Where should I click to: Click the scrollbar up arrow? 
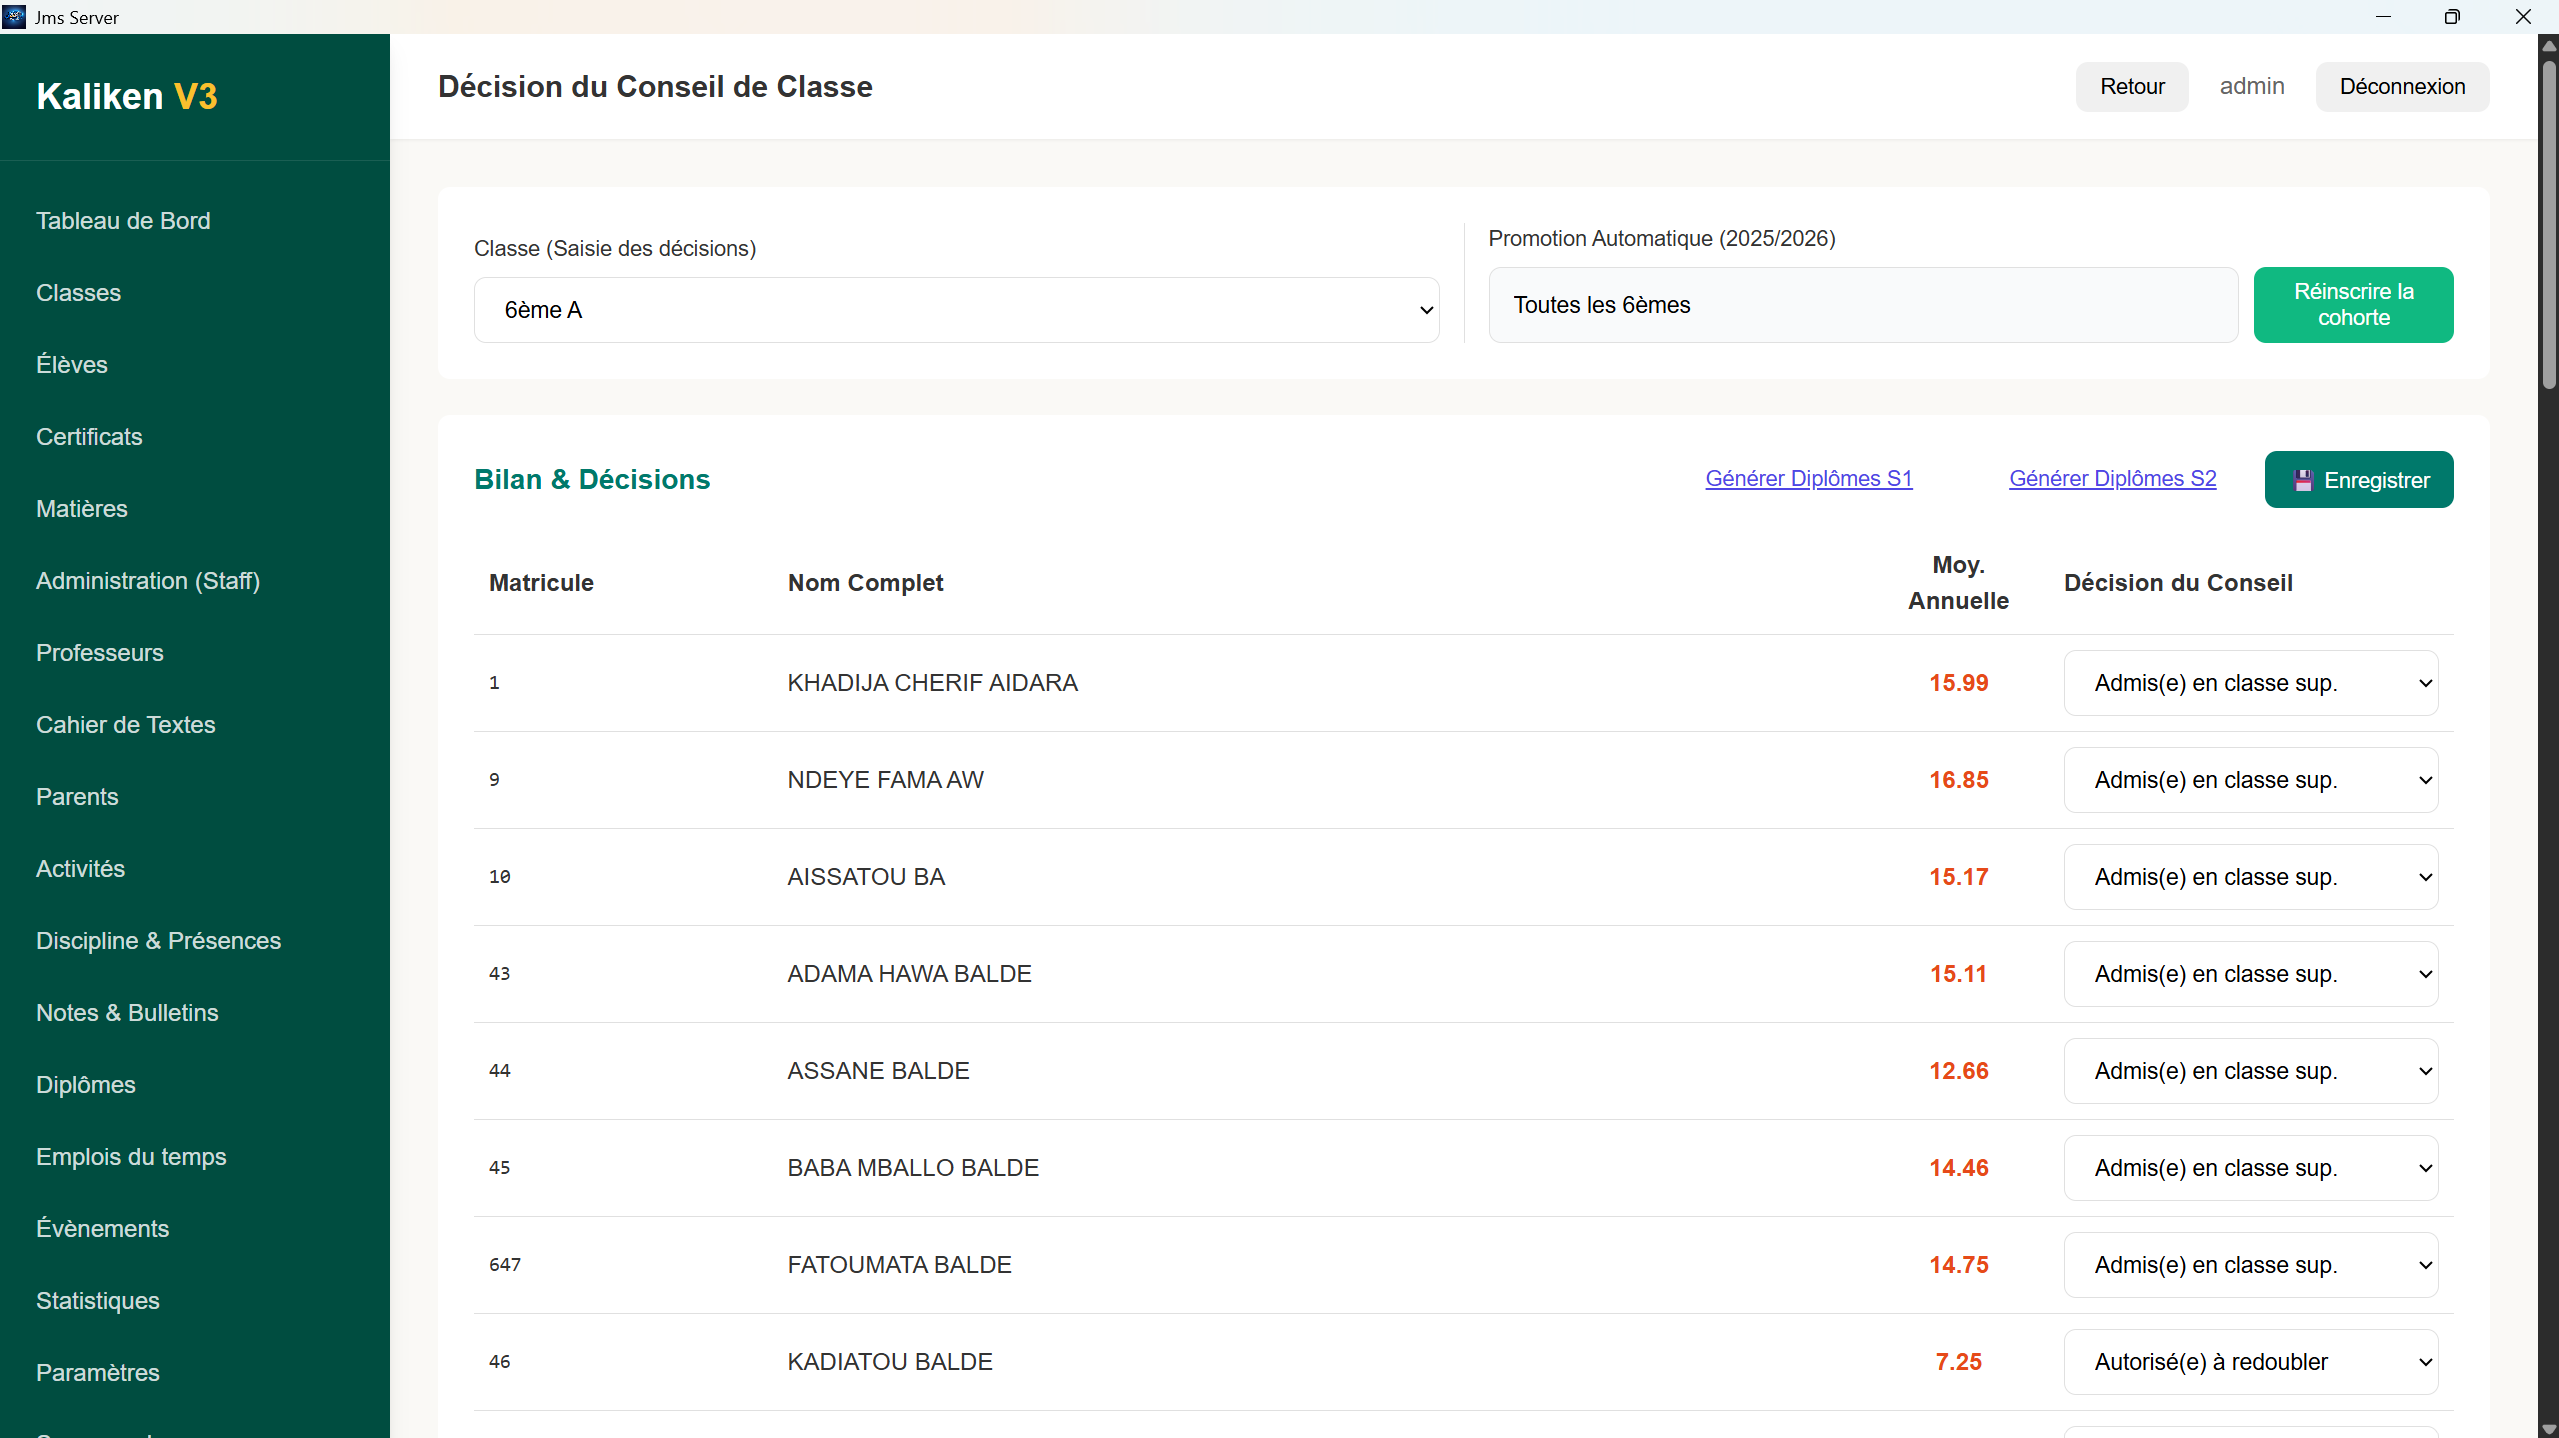pyautogui.click(x=2549, y=45)
